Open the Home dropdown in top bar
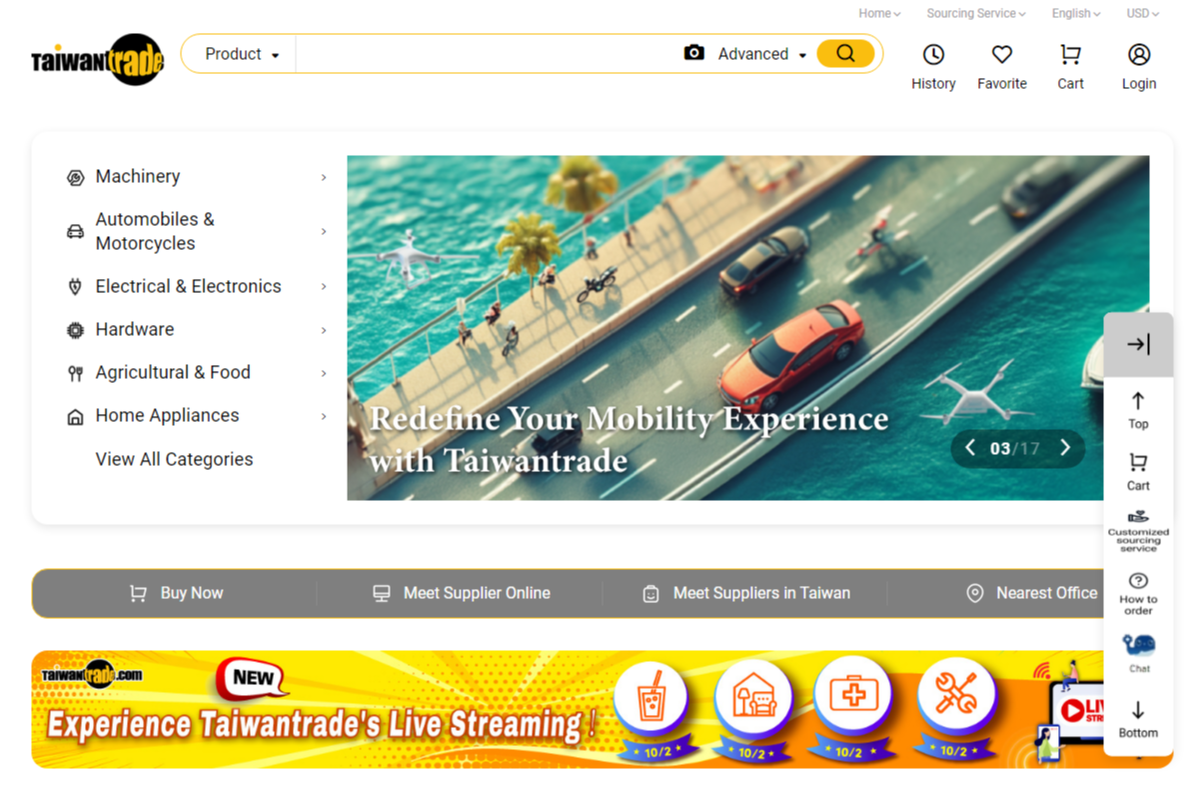 (879, 13)
